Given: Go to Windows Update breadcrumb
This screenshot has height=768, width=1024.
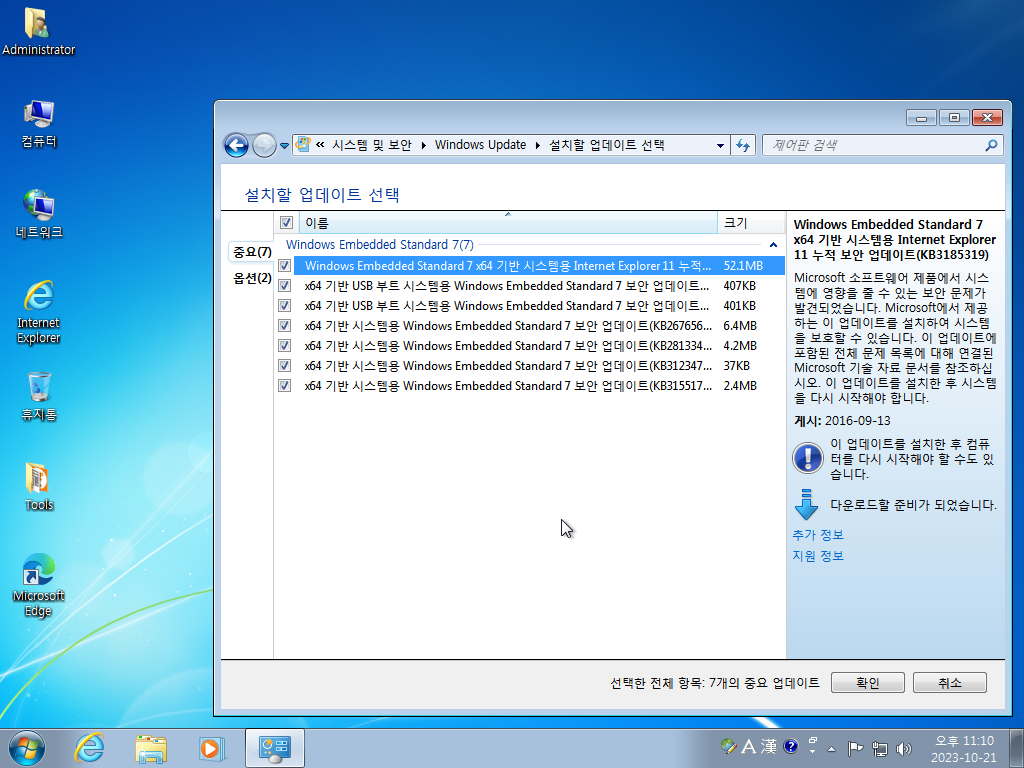Looking at the screenshot, I should 480,145.
